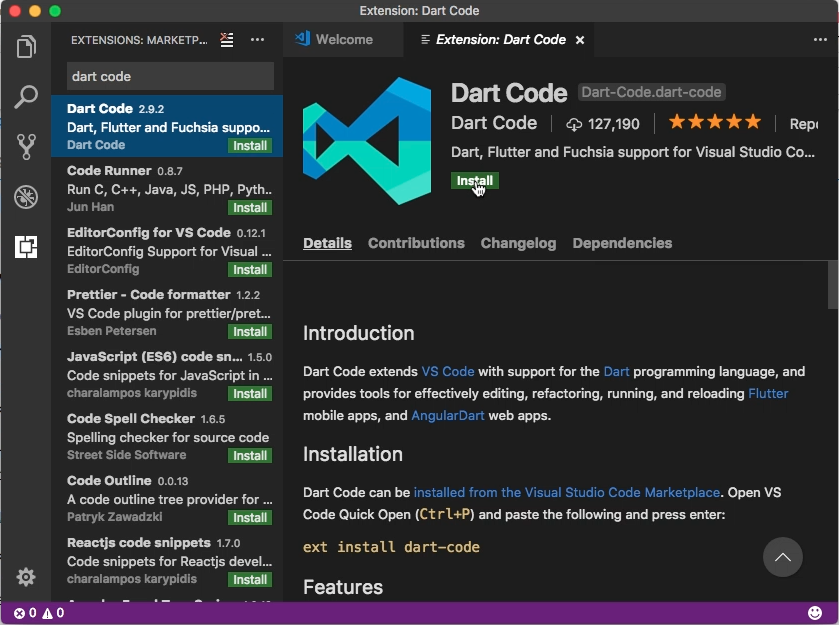Open the Contributions tab
Screen dimensions: 839x625
pyautogui.click(x=416, y=243)
